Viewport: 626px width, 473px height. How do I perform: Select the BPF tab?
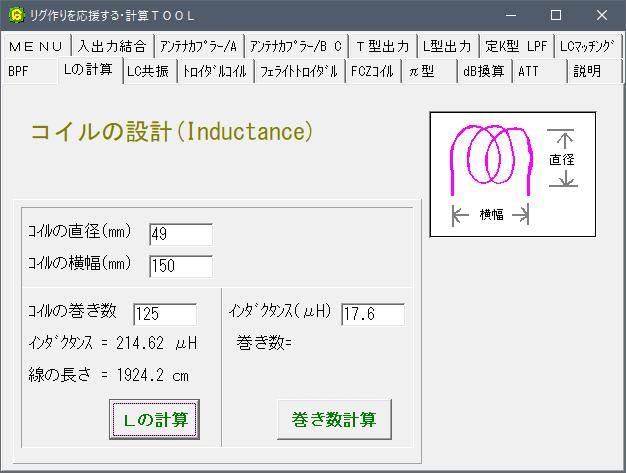coord(20,71)
